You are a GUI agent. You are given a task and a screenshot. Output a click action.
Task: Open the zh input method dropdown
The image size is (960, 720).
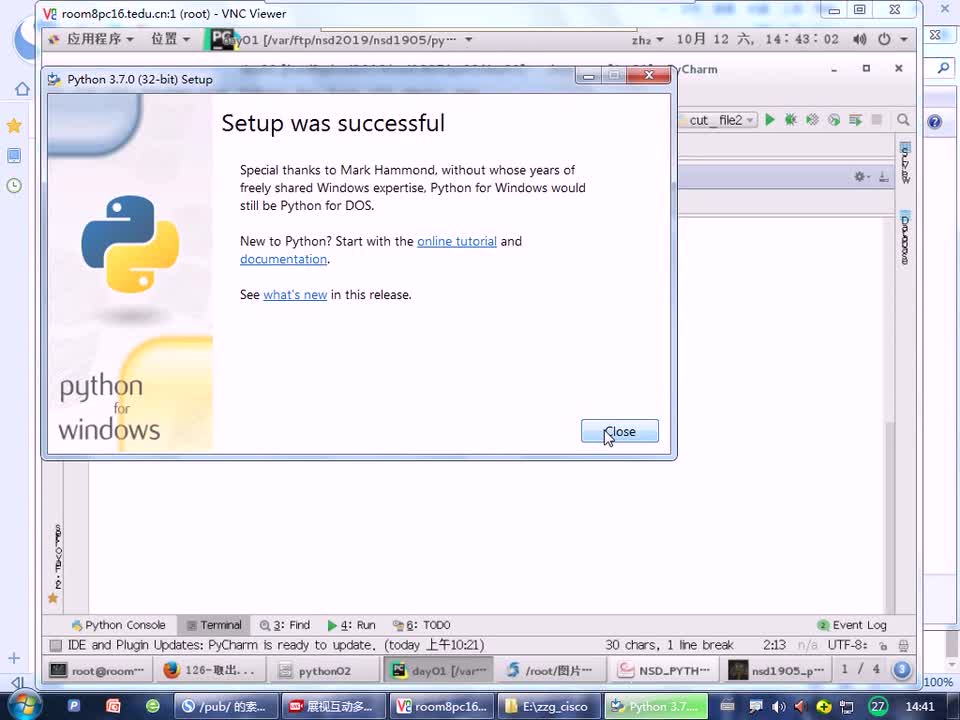coord(647,40)
